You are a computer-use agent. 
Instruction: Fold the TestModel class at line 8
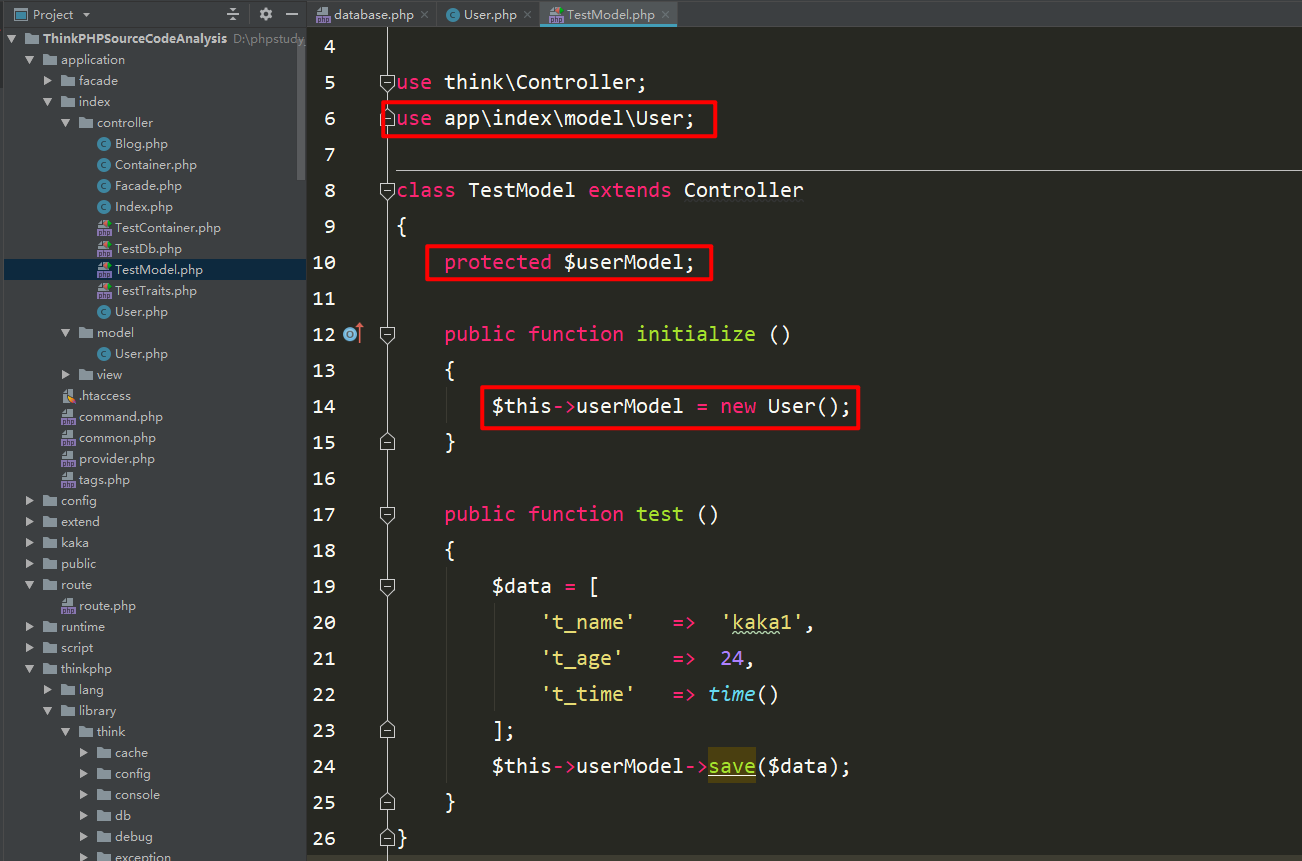(x=388, y=190)
